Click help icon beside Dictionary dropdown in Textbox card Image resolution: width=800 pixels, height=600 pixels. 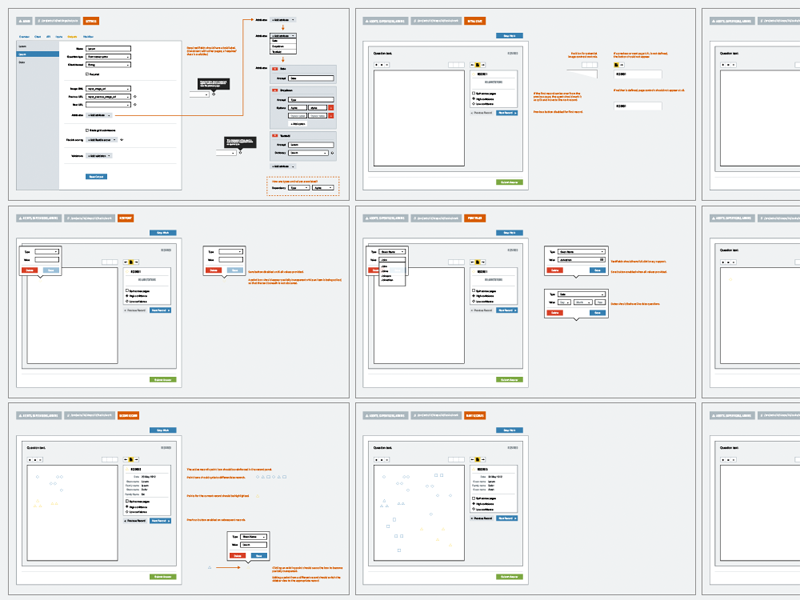tap(332, 153)
